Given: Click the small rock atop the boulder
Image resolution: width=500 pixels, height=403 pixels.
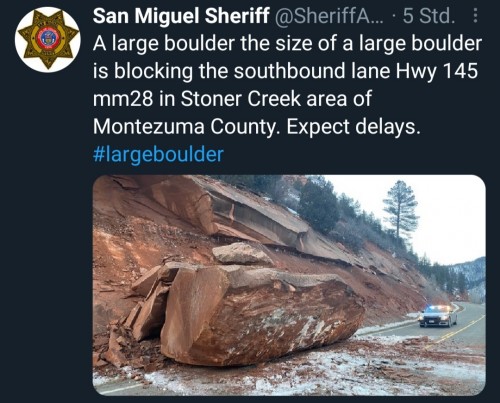Looking at the screenshot, I should (242, 254).
